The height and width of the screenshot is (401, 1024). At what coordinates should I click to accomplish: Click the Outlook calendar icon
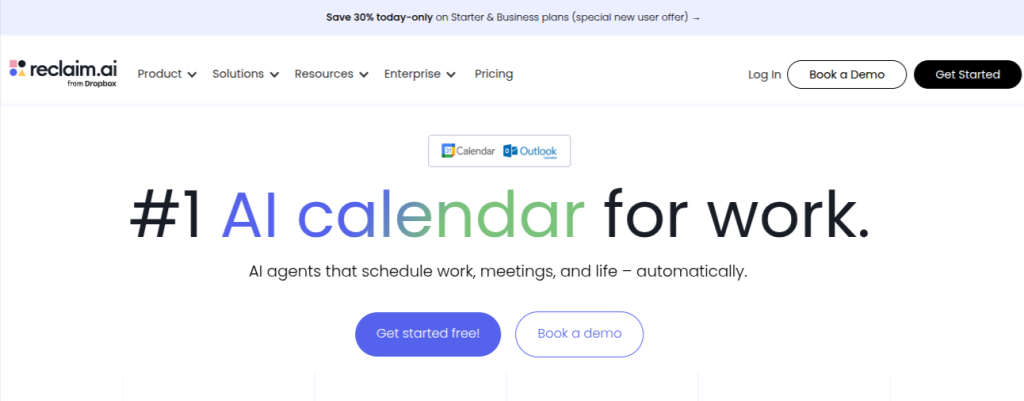coord(510,151)
